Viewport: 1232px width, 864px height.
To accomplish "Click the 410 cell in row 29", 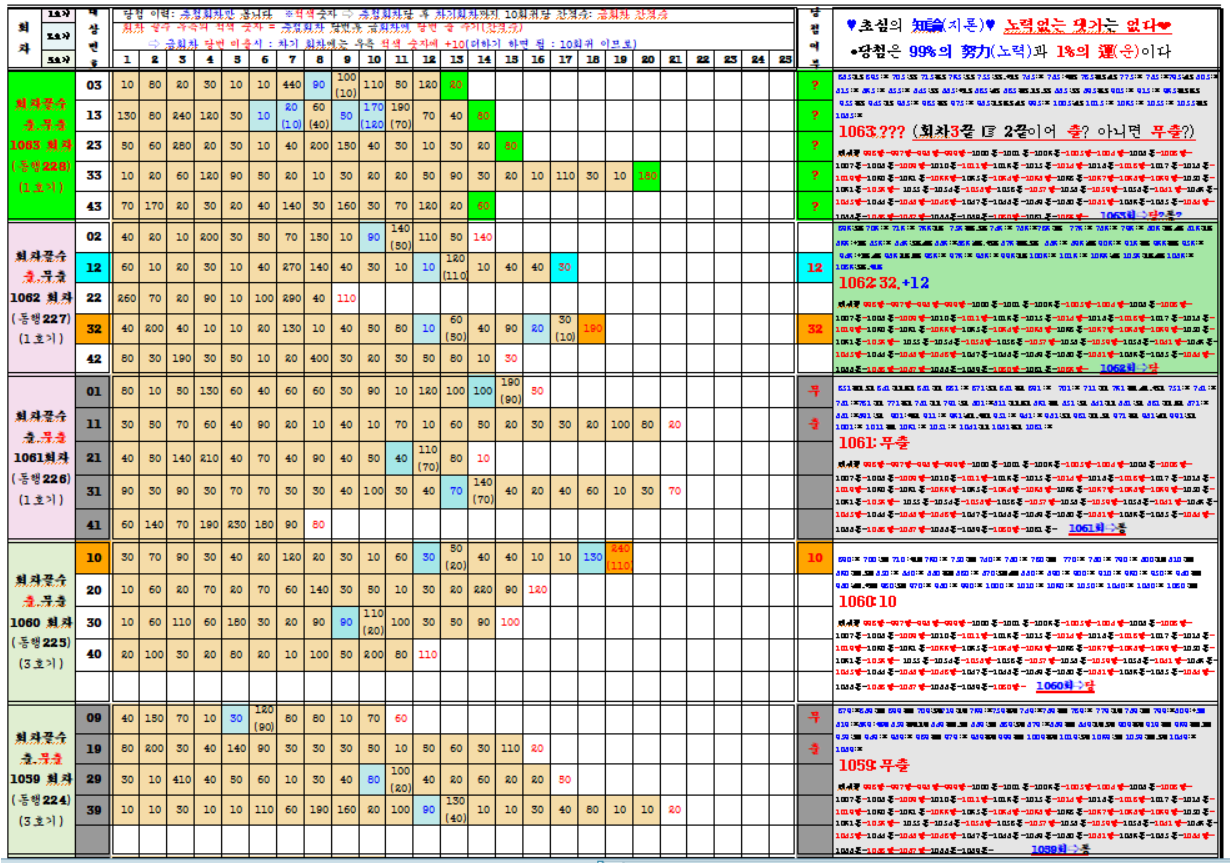I will (182, 779).
